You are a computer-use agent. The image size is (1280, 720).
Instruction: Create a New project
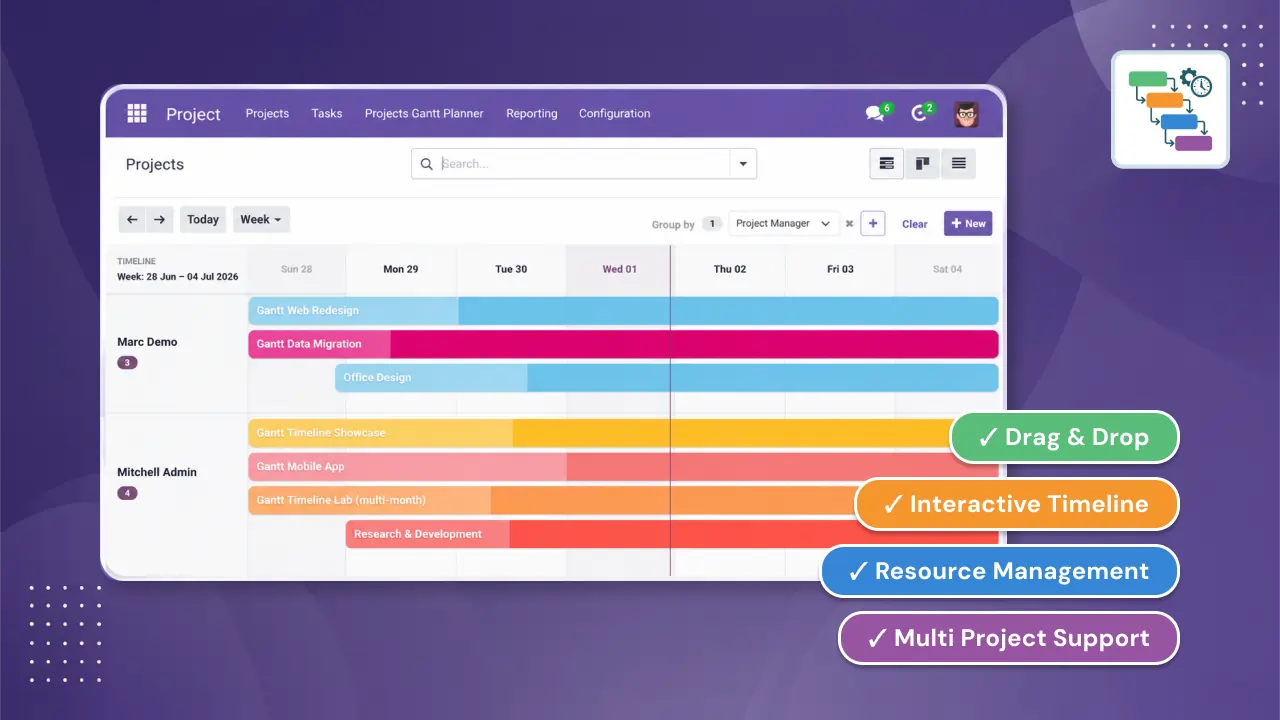[x=968, y=224]
